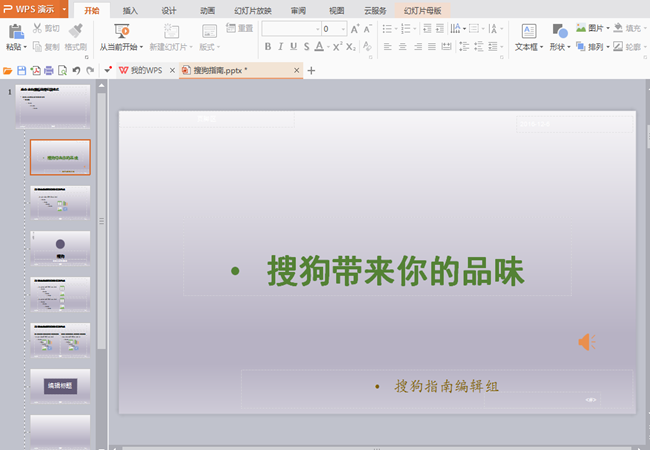
Task: Toggle superscript X² button
Action: [338, 46]
